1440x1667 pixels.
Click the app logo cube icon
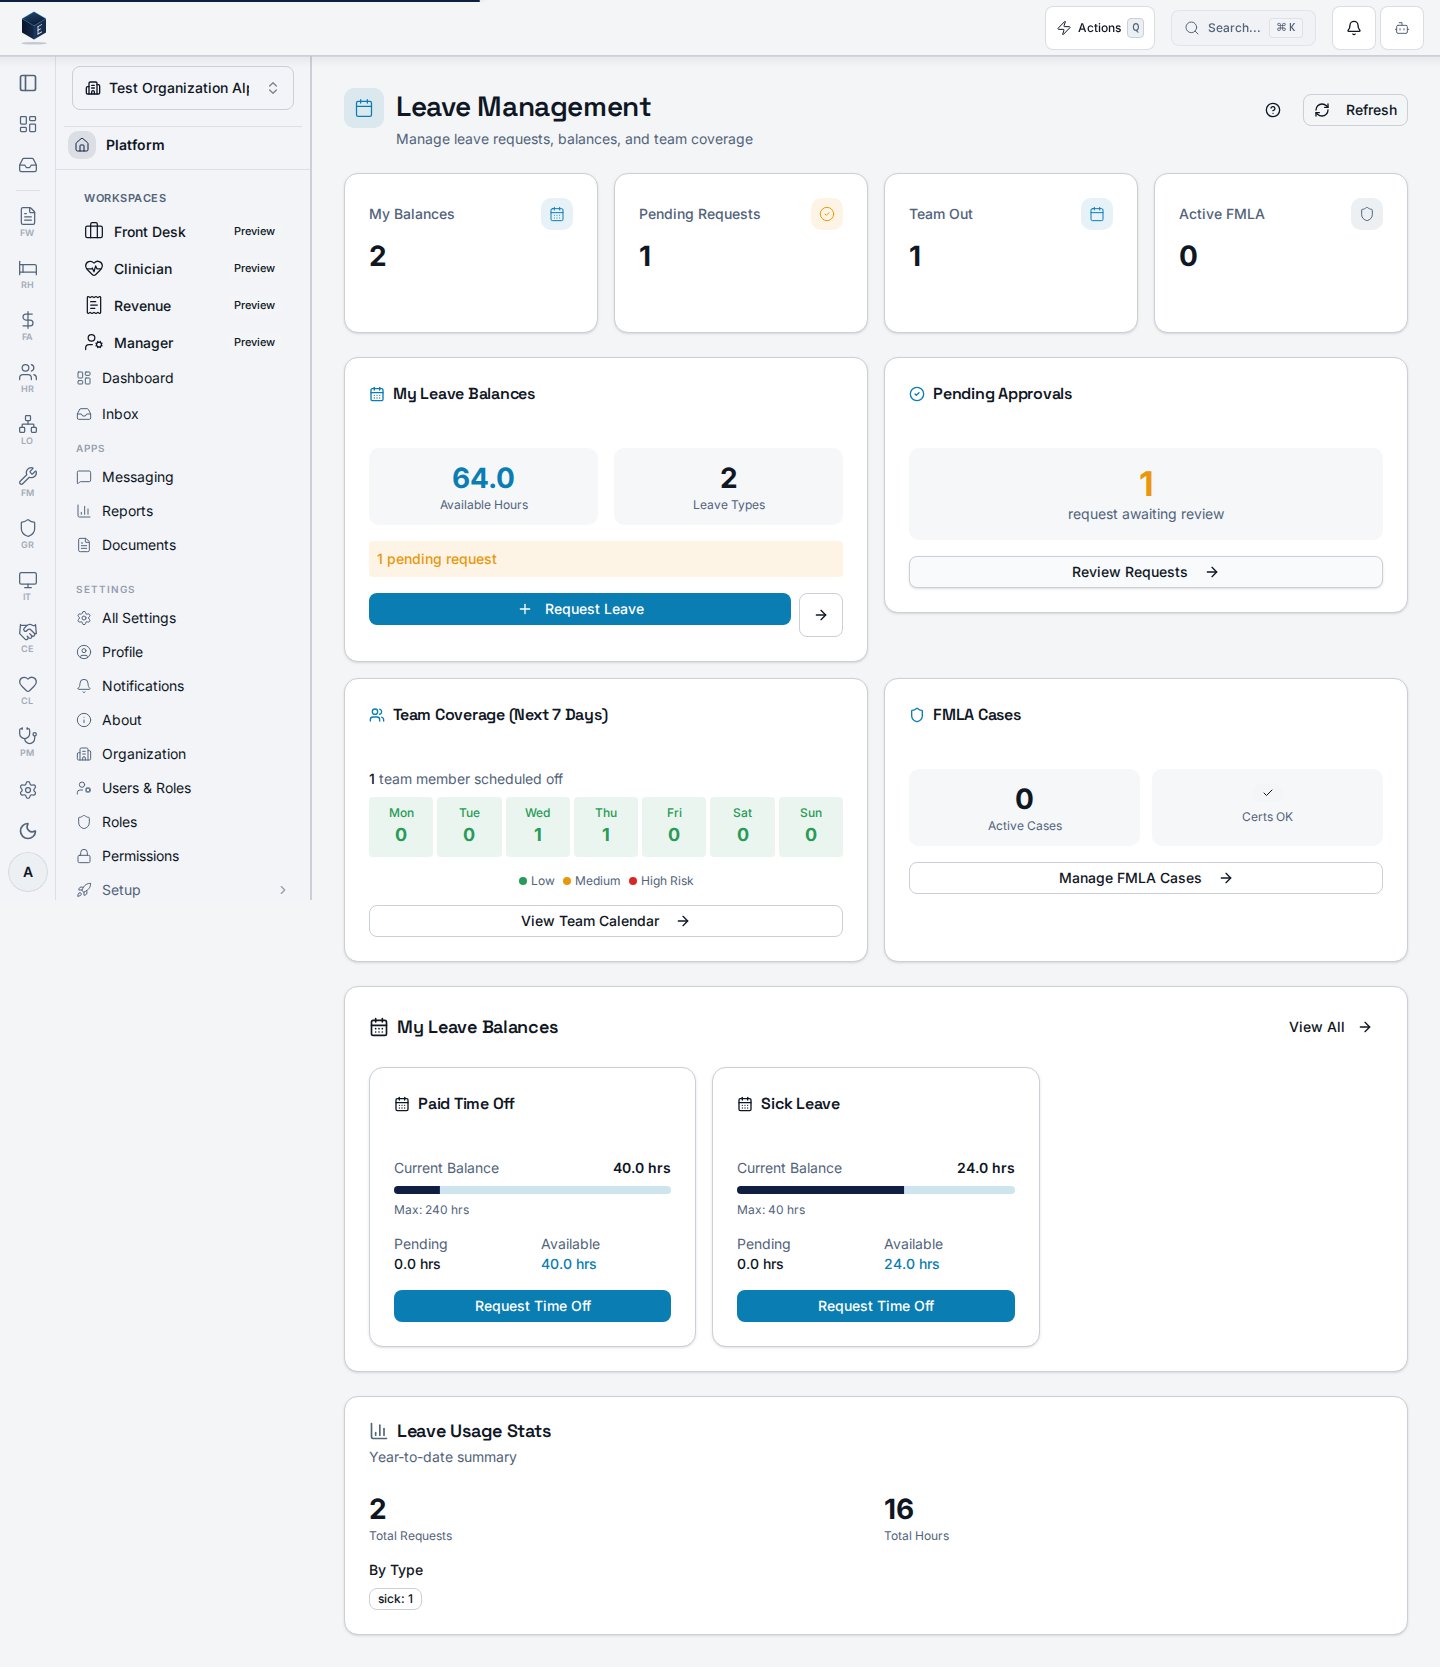click(x=34, y=27)
